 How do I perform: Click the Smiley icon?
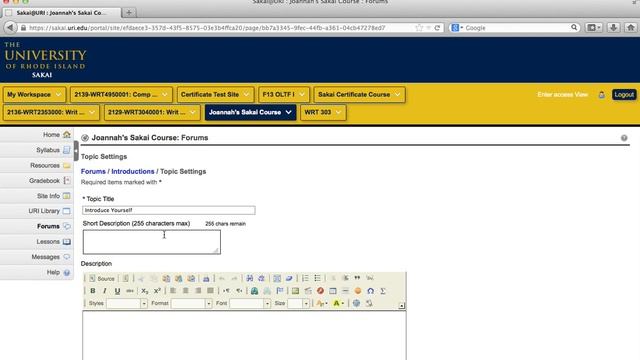tap(358, 291)
